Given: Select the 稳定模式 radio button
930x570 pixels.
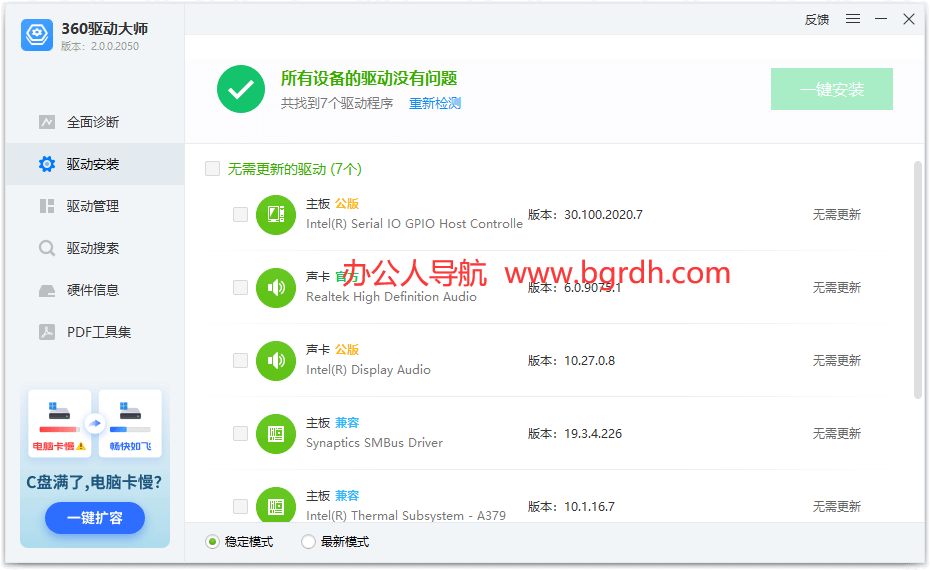Looking at the screenshot, I should tap(212, 542).
